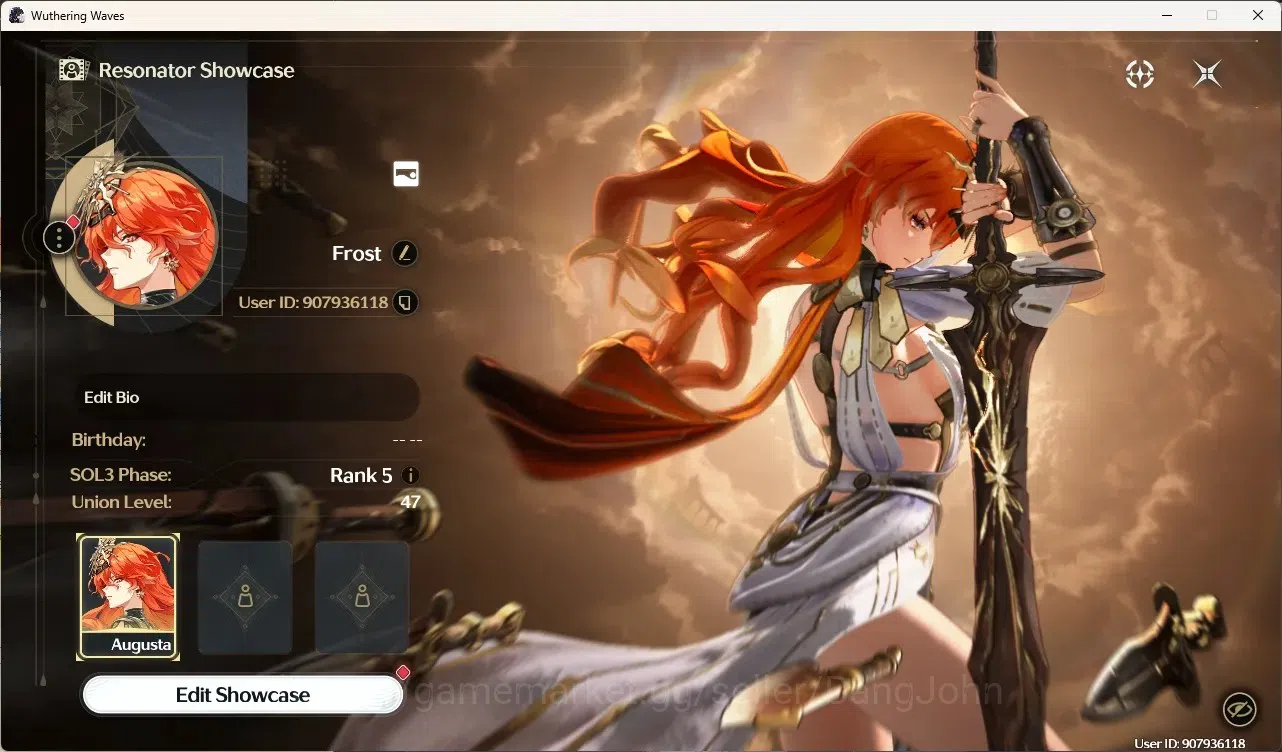Image resolution: width=1282 pixels, height=752 pixels.
Task: Close the Wuthering Waves window
Action: [x=1258, y=15]
